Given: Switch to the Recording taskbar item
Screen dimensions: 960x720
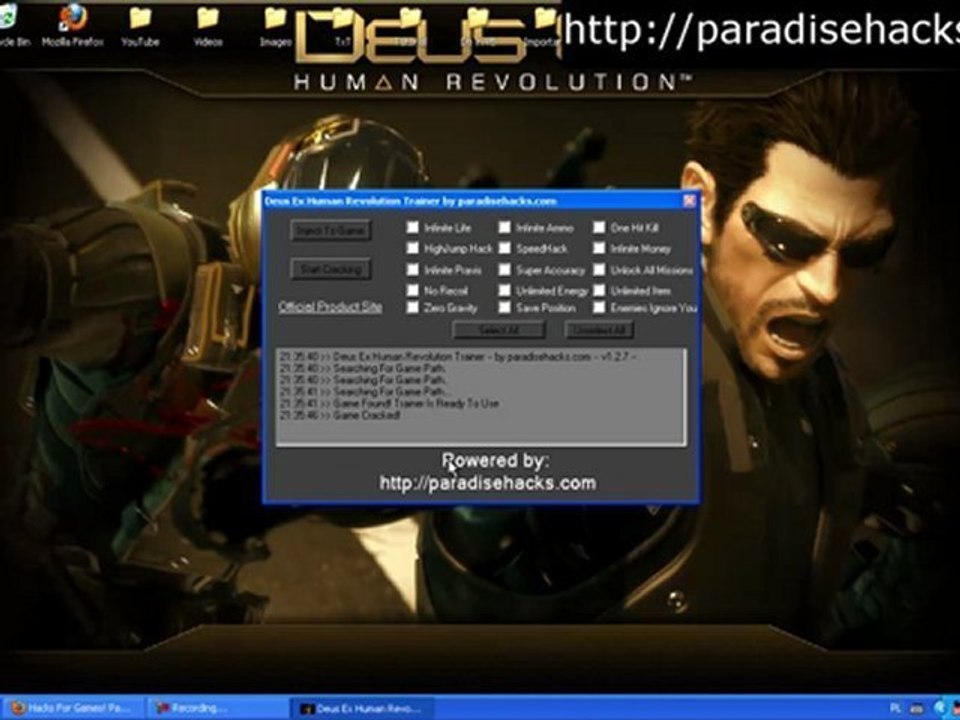Looking at the screenshot, I should 217,708.
